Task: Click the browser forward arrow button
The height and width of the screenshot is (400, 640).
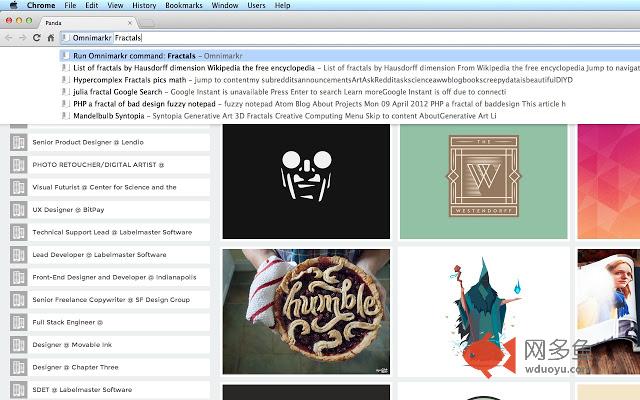Action: (22, 37)
